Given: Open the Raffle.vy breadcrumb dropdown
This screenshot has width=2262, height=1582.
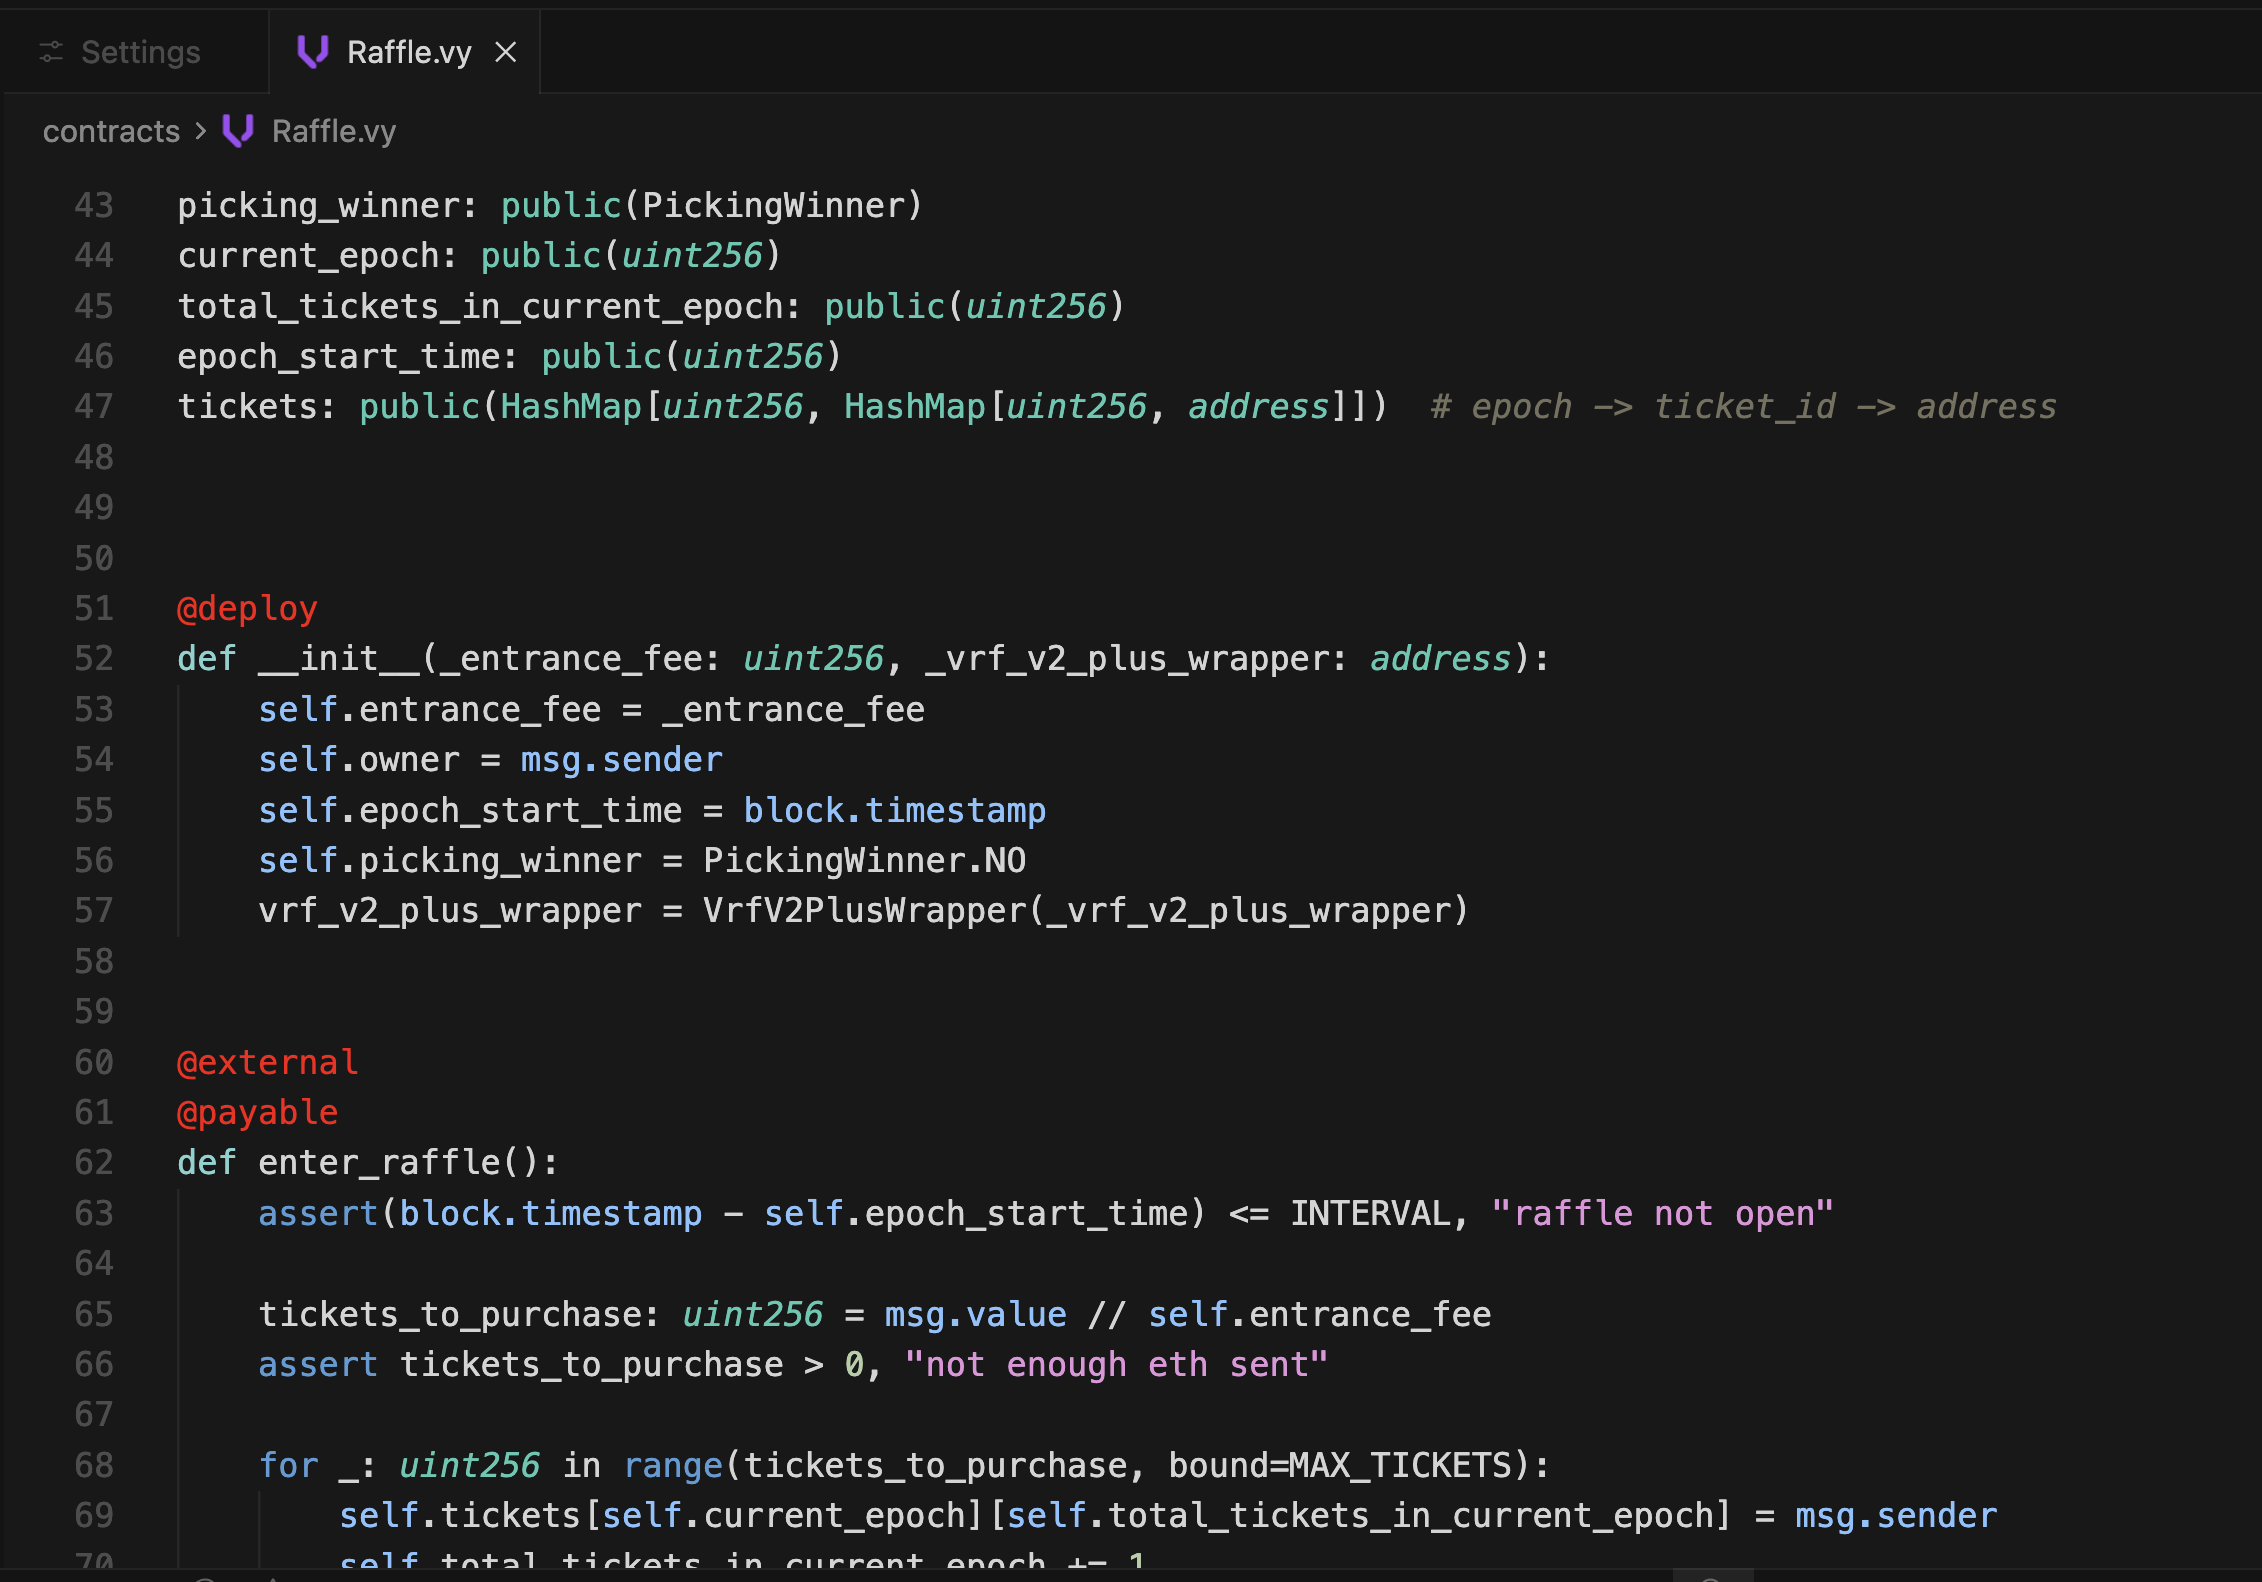Looking at the screenshot, I should [333, 131].
